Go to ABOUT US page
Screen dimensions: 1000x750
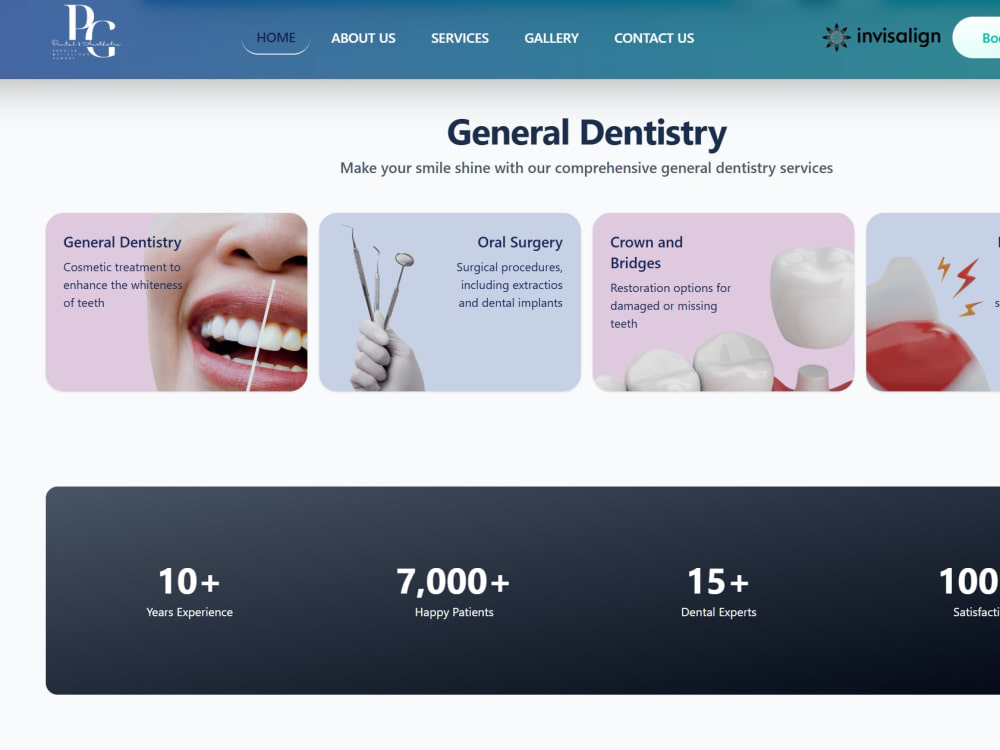coord(363,38)
